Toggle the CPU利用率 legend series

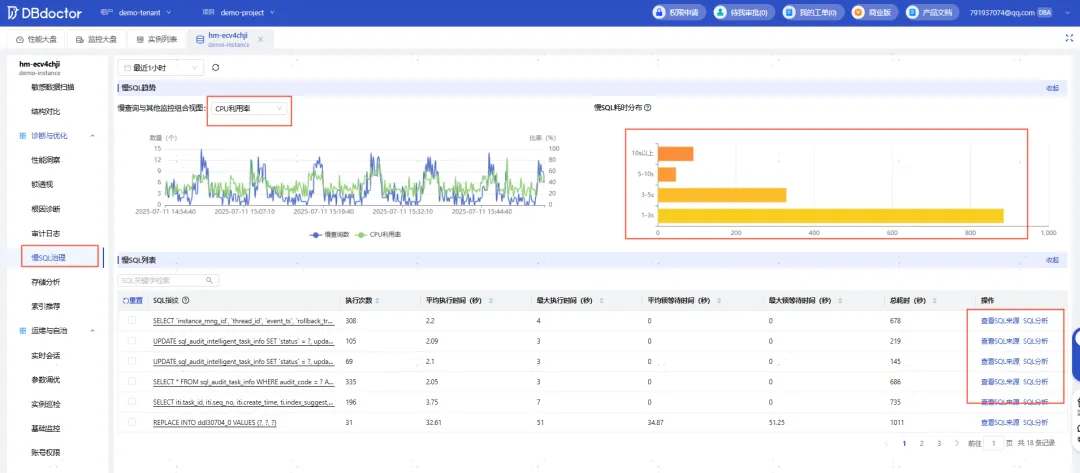378,235
